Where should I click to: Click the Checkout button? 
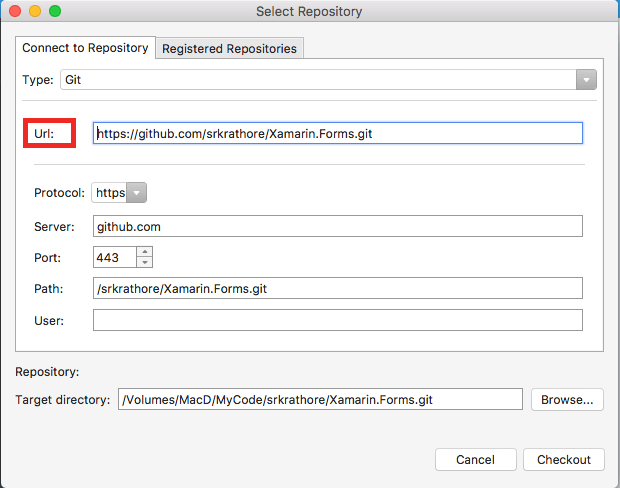click(564, 459)
